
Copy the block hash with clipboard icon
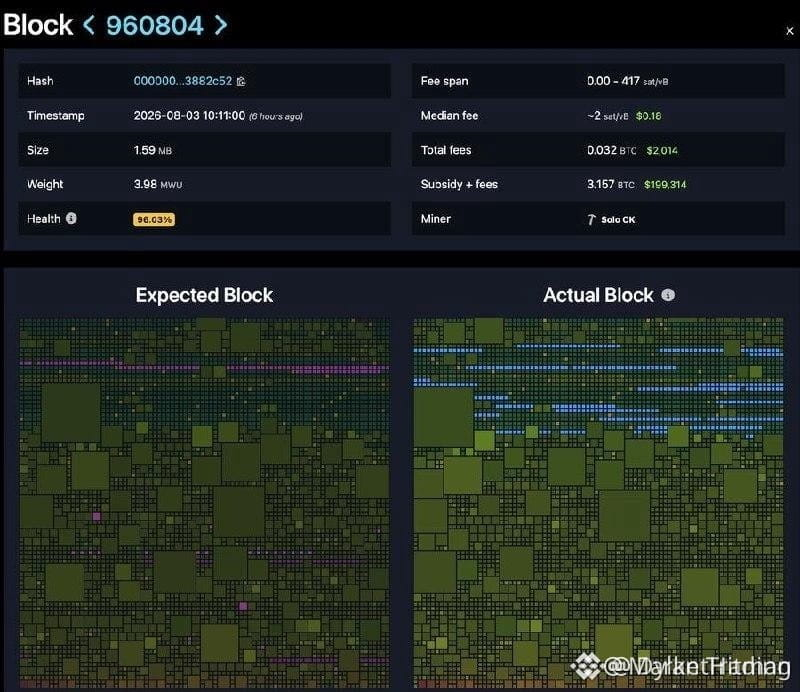tap(241, 81)
